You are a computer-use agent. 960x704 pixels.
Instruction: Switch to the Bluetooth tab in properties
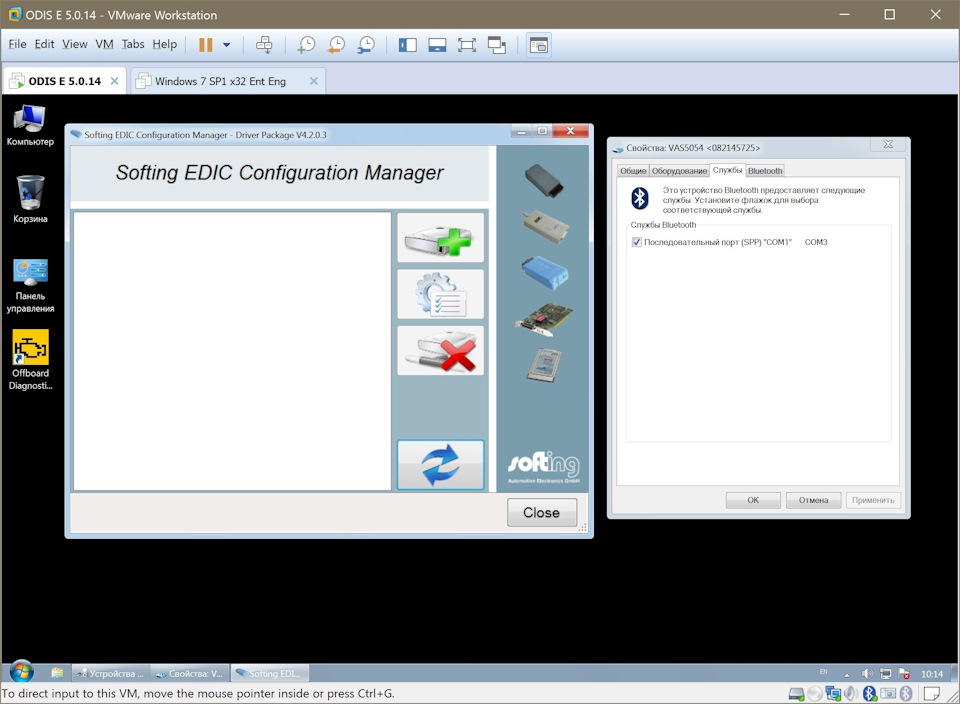(x=765, y=171)
